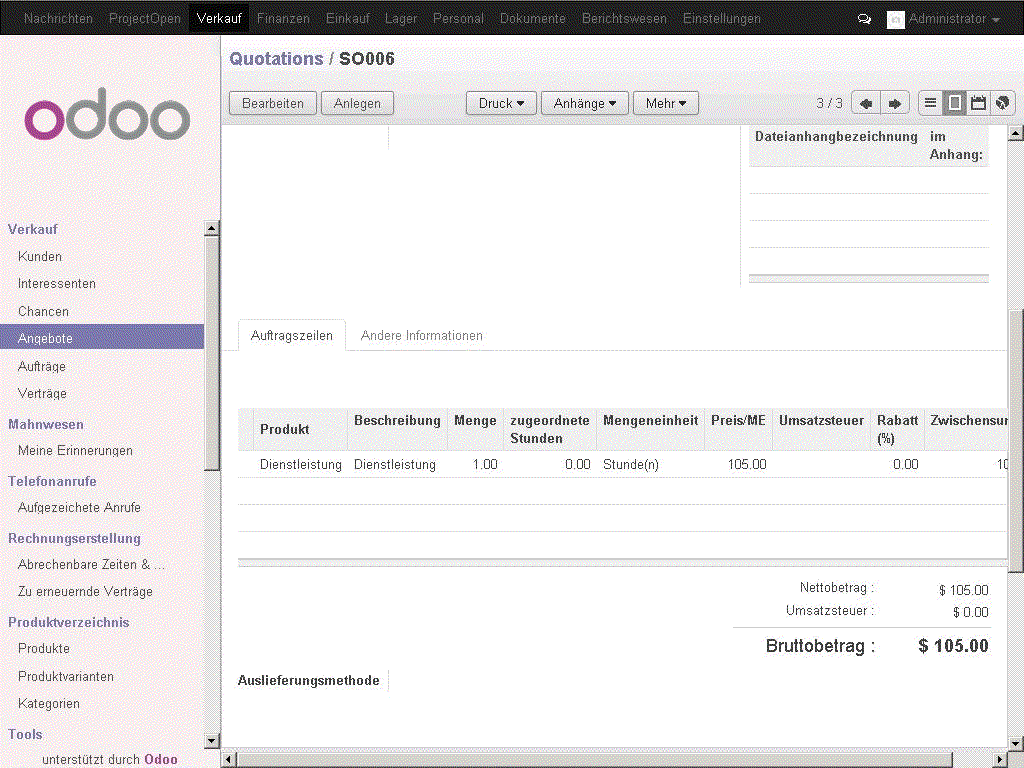
Task: Switch to calendar view icon
Action: [x=978, y=103]
